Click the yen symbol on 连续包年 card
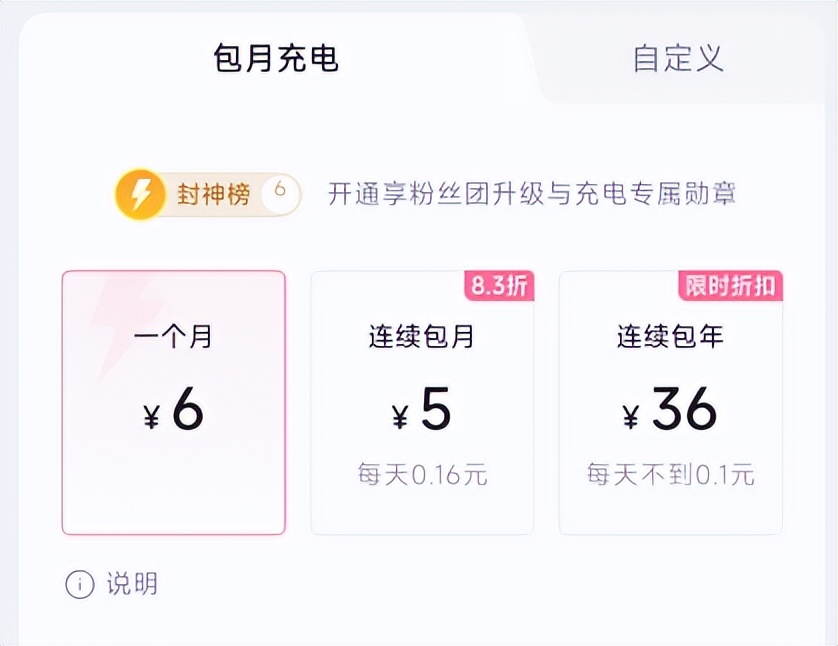 click(x=631, y=415)
